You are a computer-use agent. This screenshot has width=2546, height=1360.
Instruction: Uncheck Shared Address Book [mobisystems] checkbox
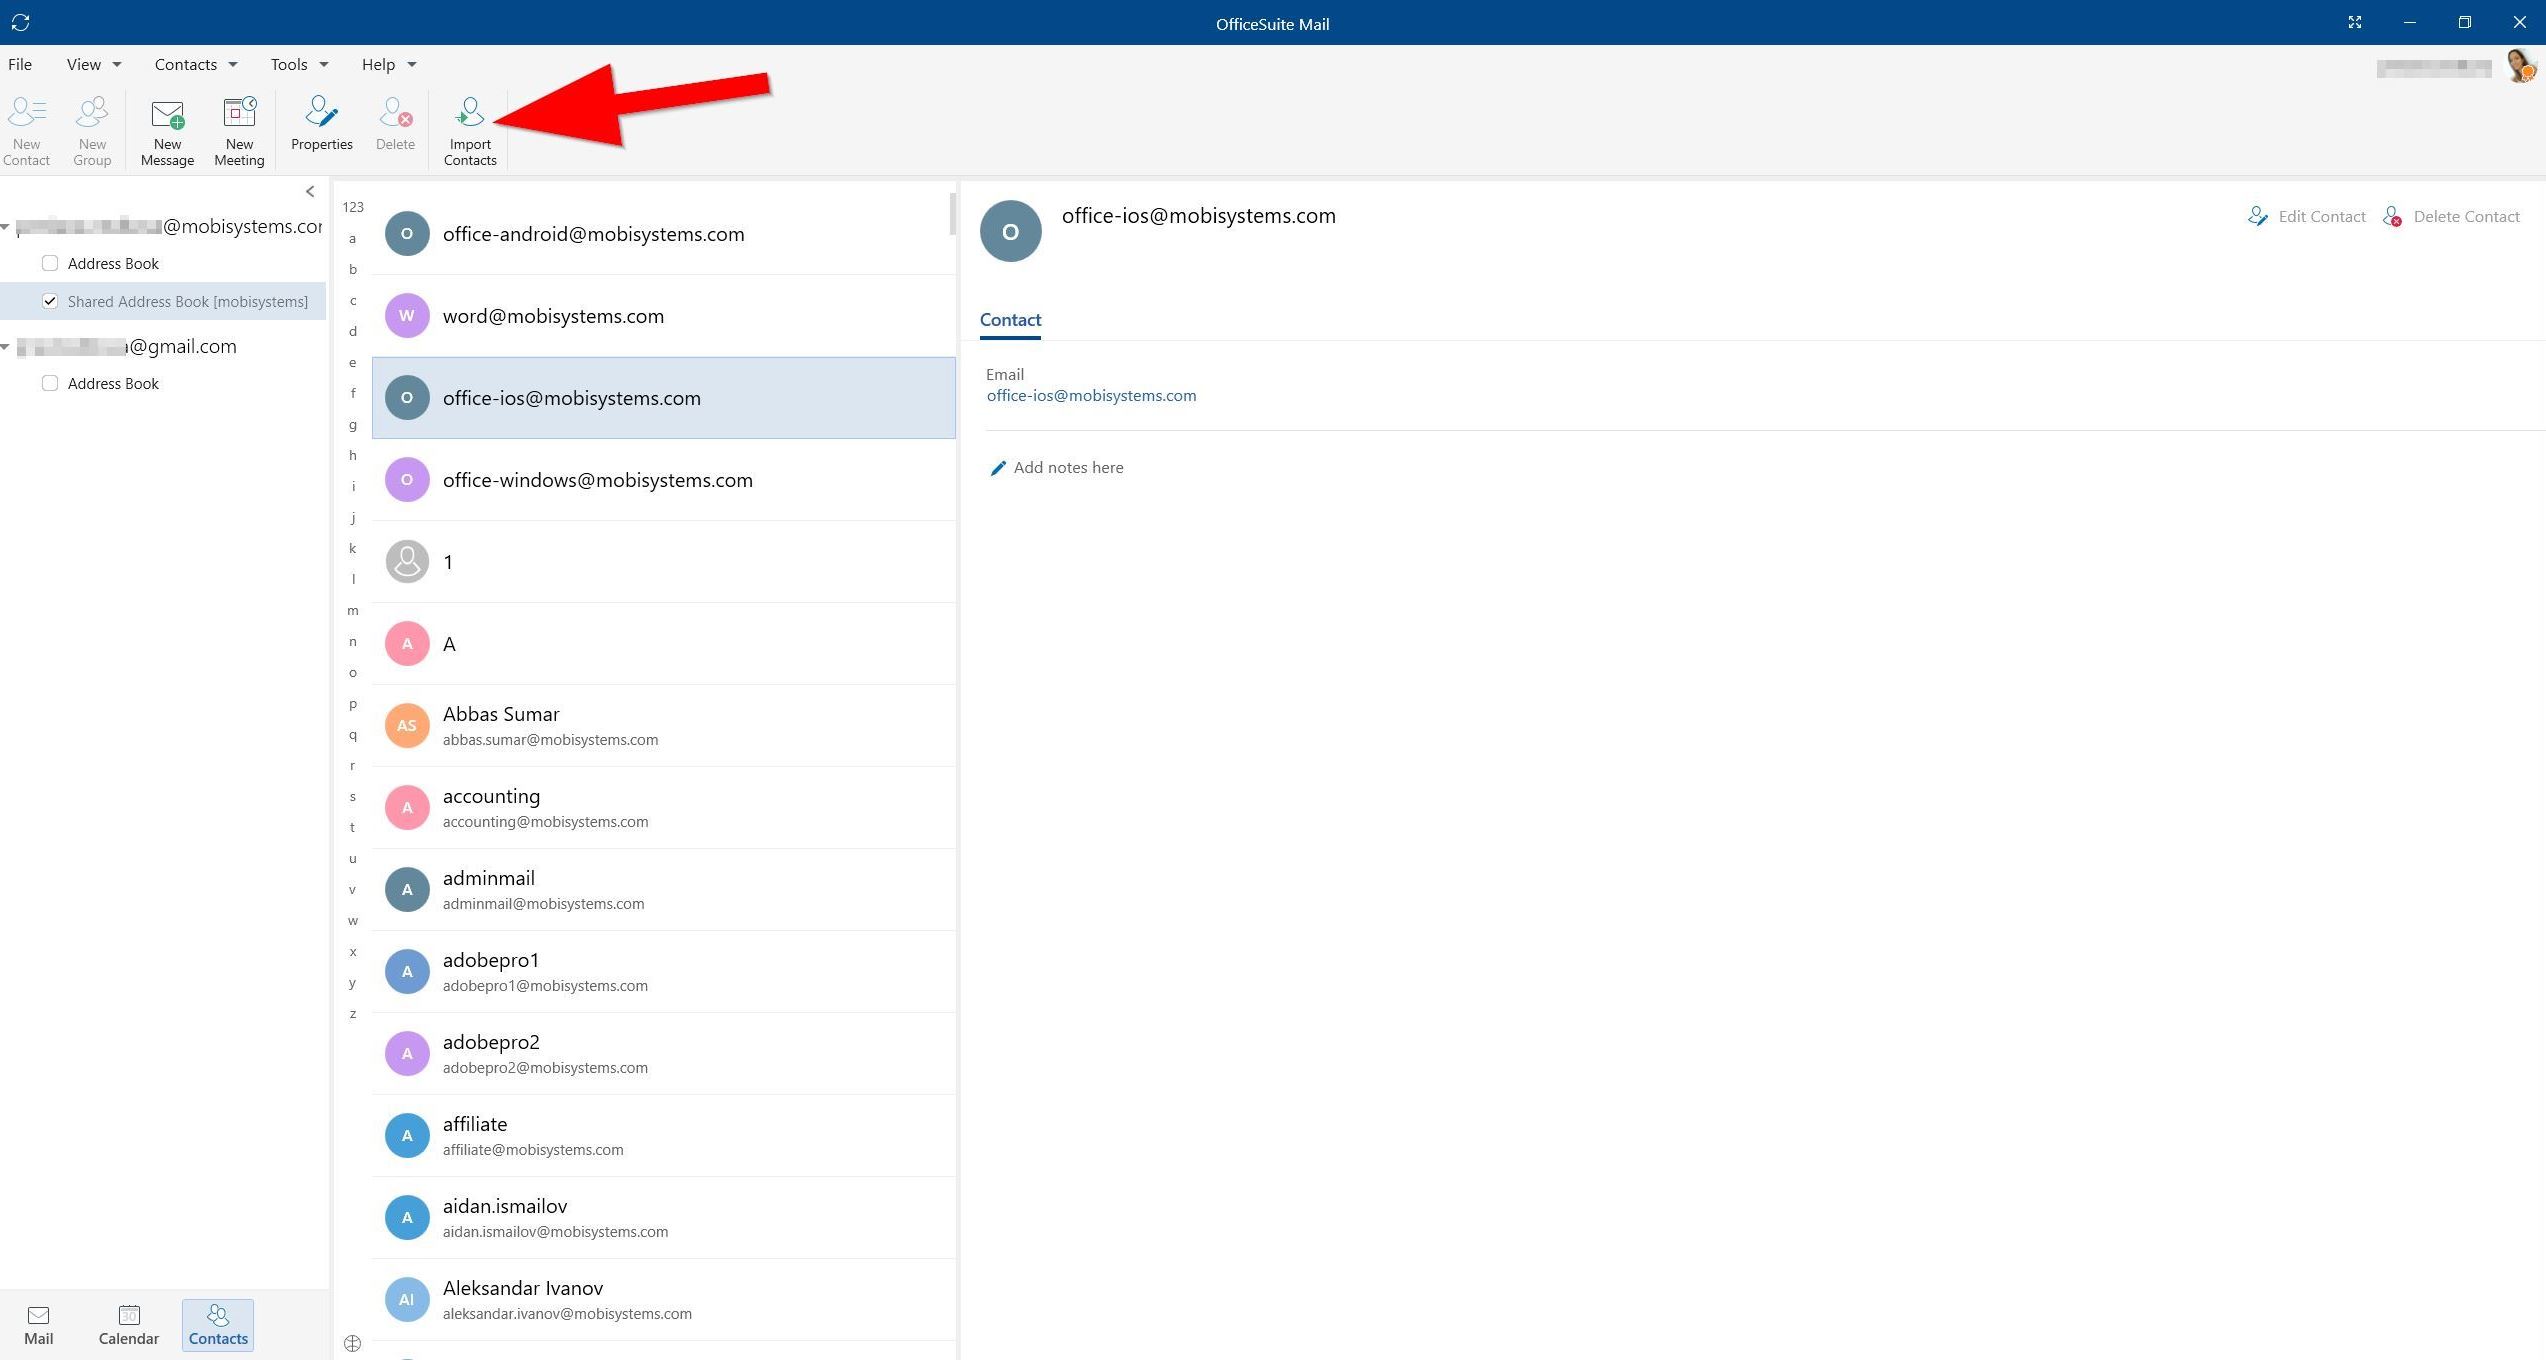click(x=50, y=301)
